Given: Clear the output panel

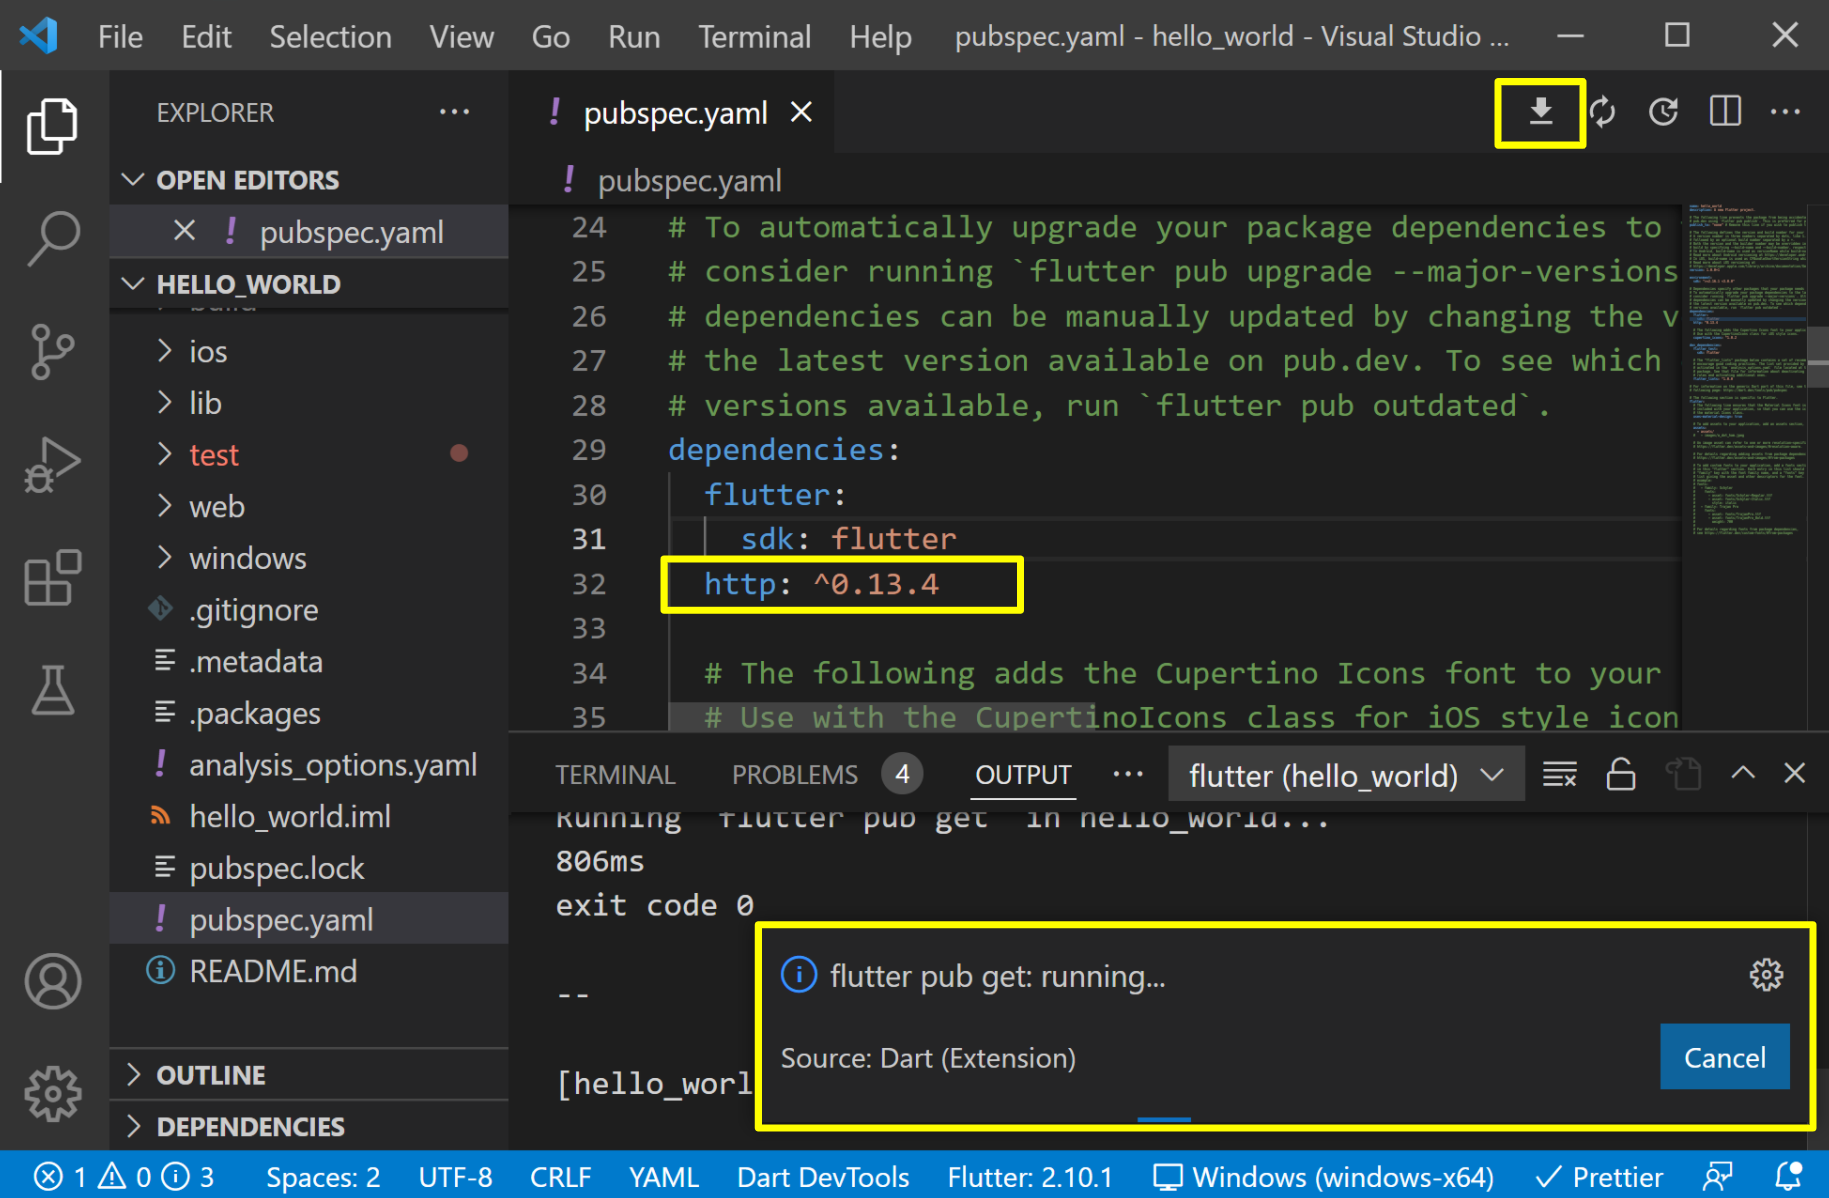Looking at the screenshot, I should (x=1560, y=774).
